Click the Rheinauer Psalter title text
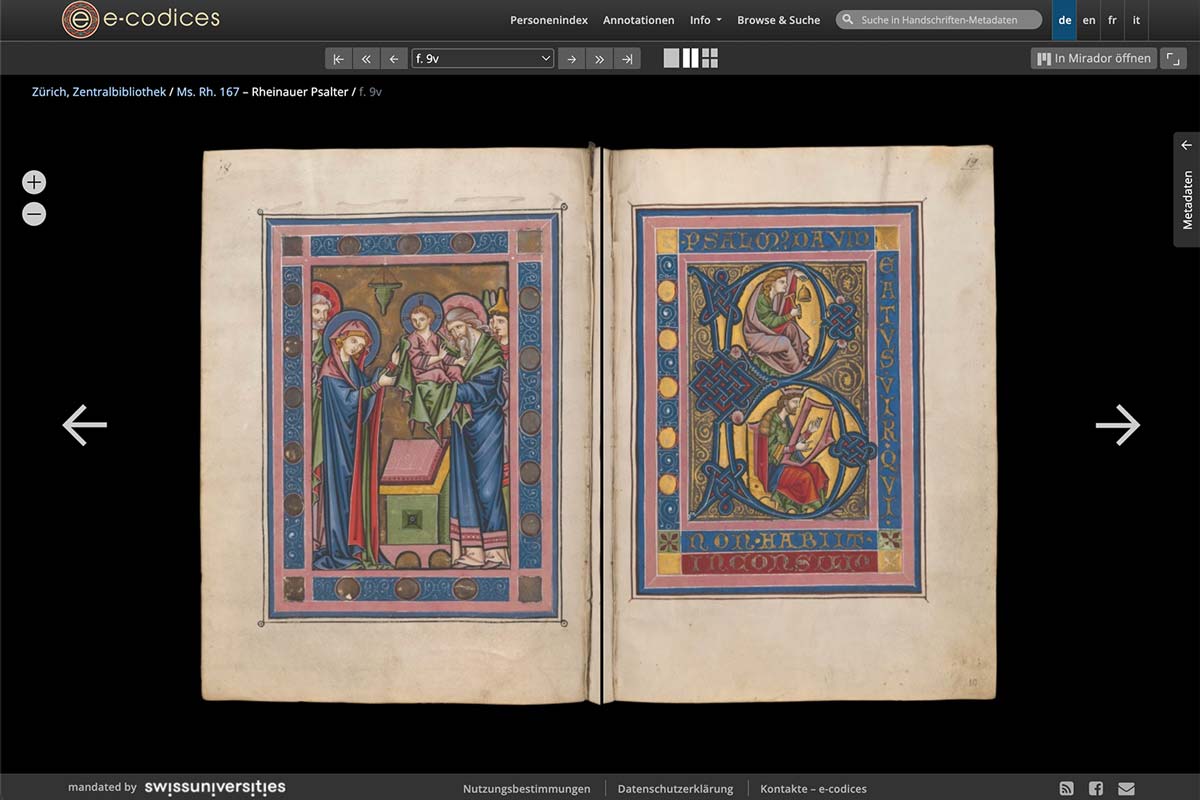 point(300,92)
